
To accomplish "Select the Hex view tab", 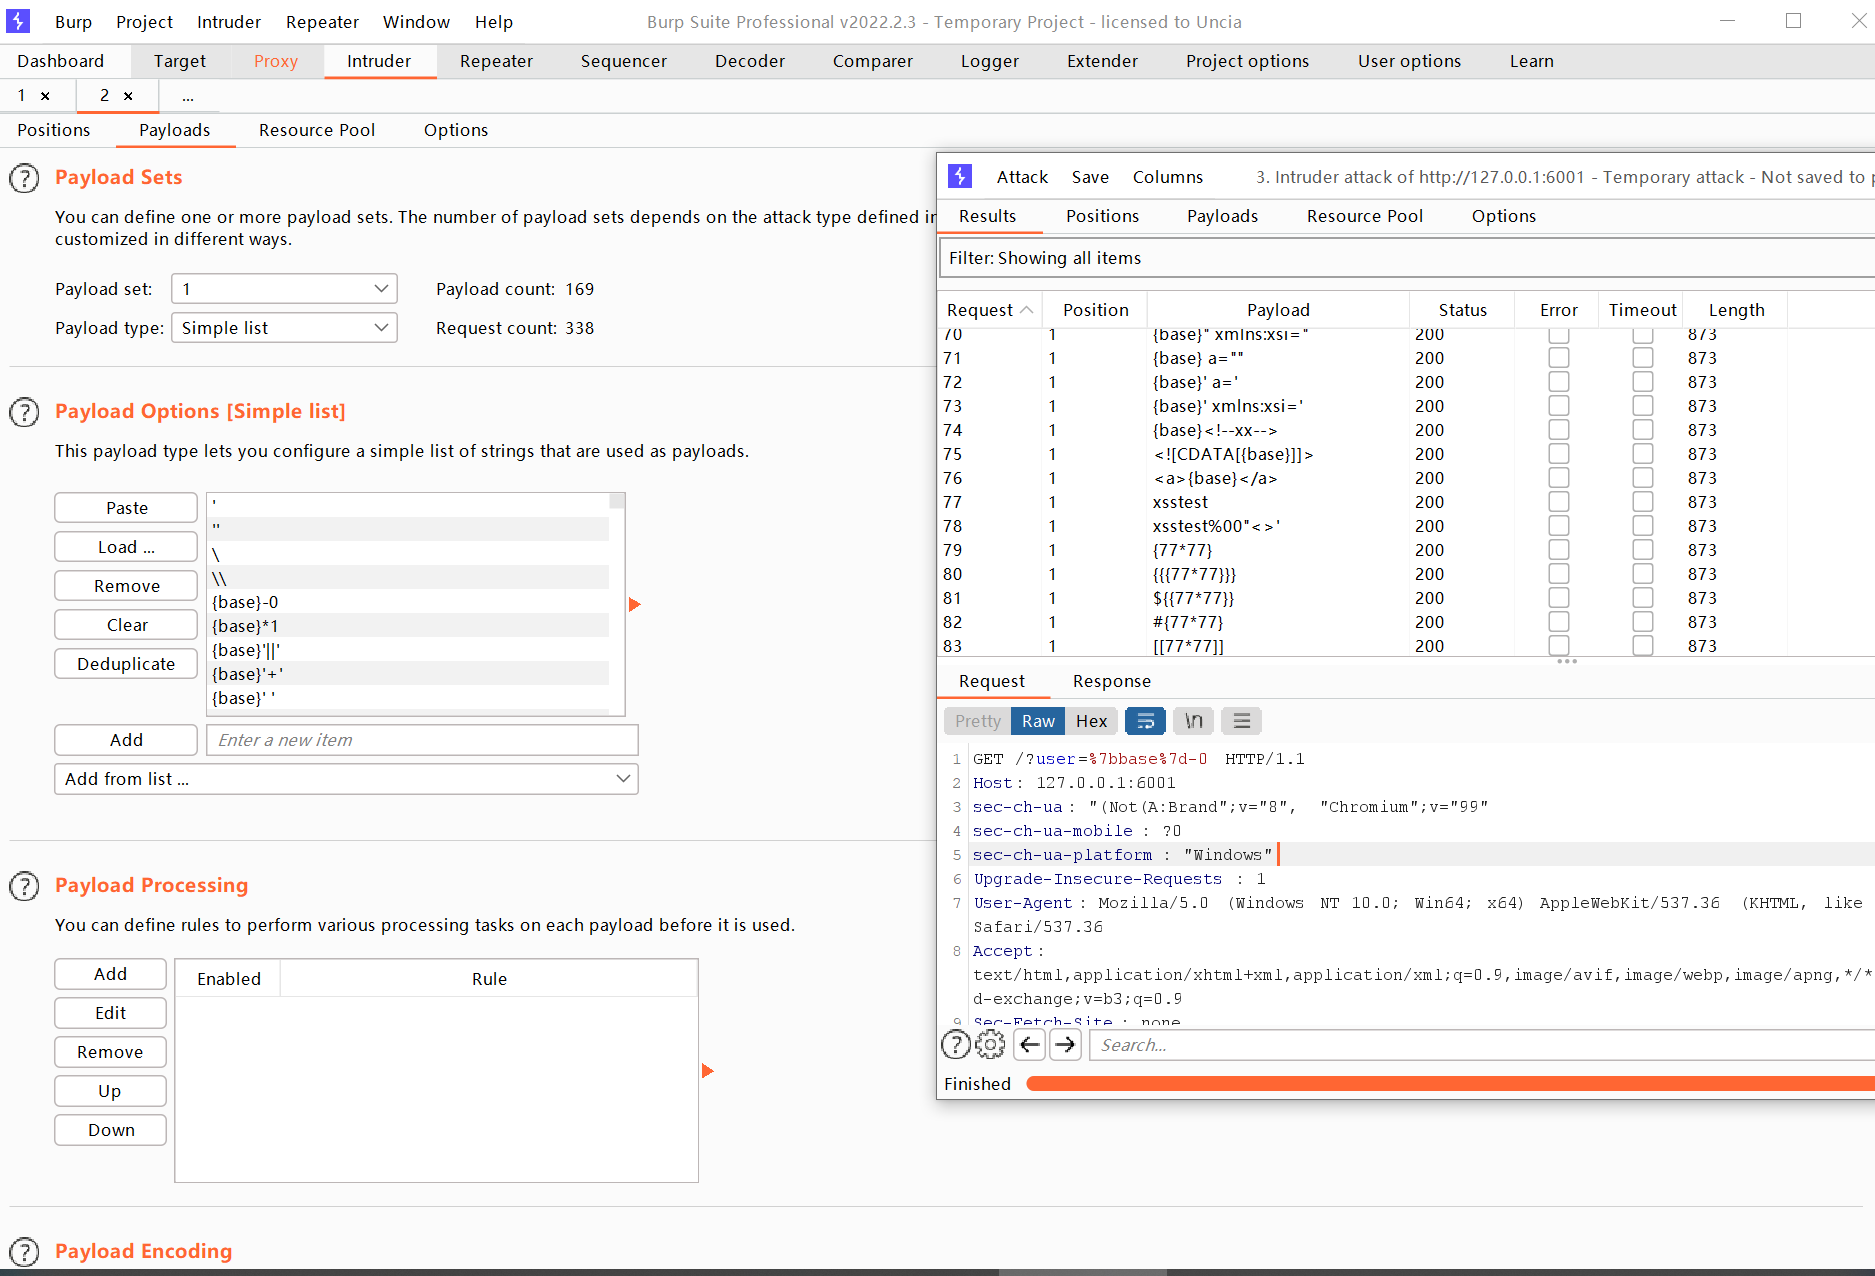I will (x=1091, y=721).
